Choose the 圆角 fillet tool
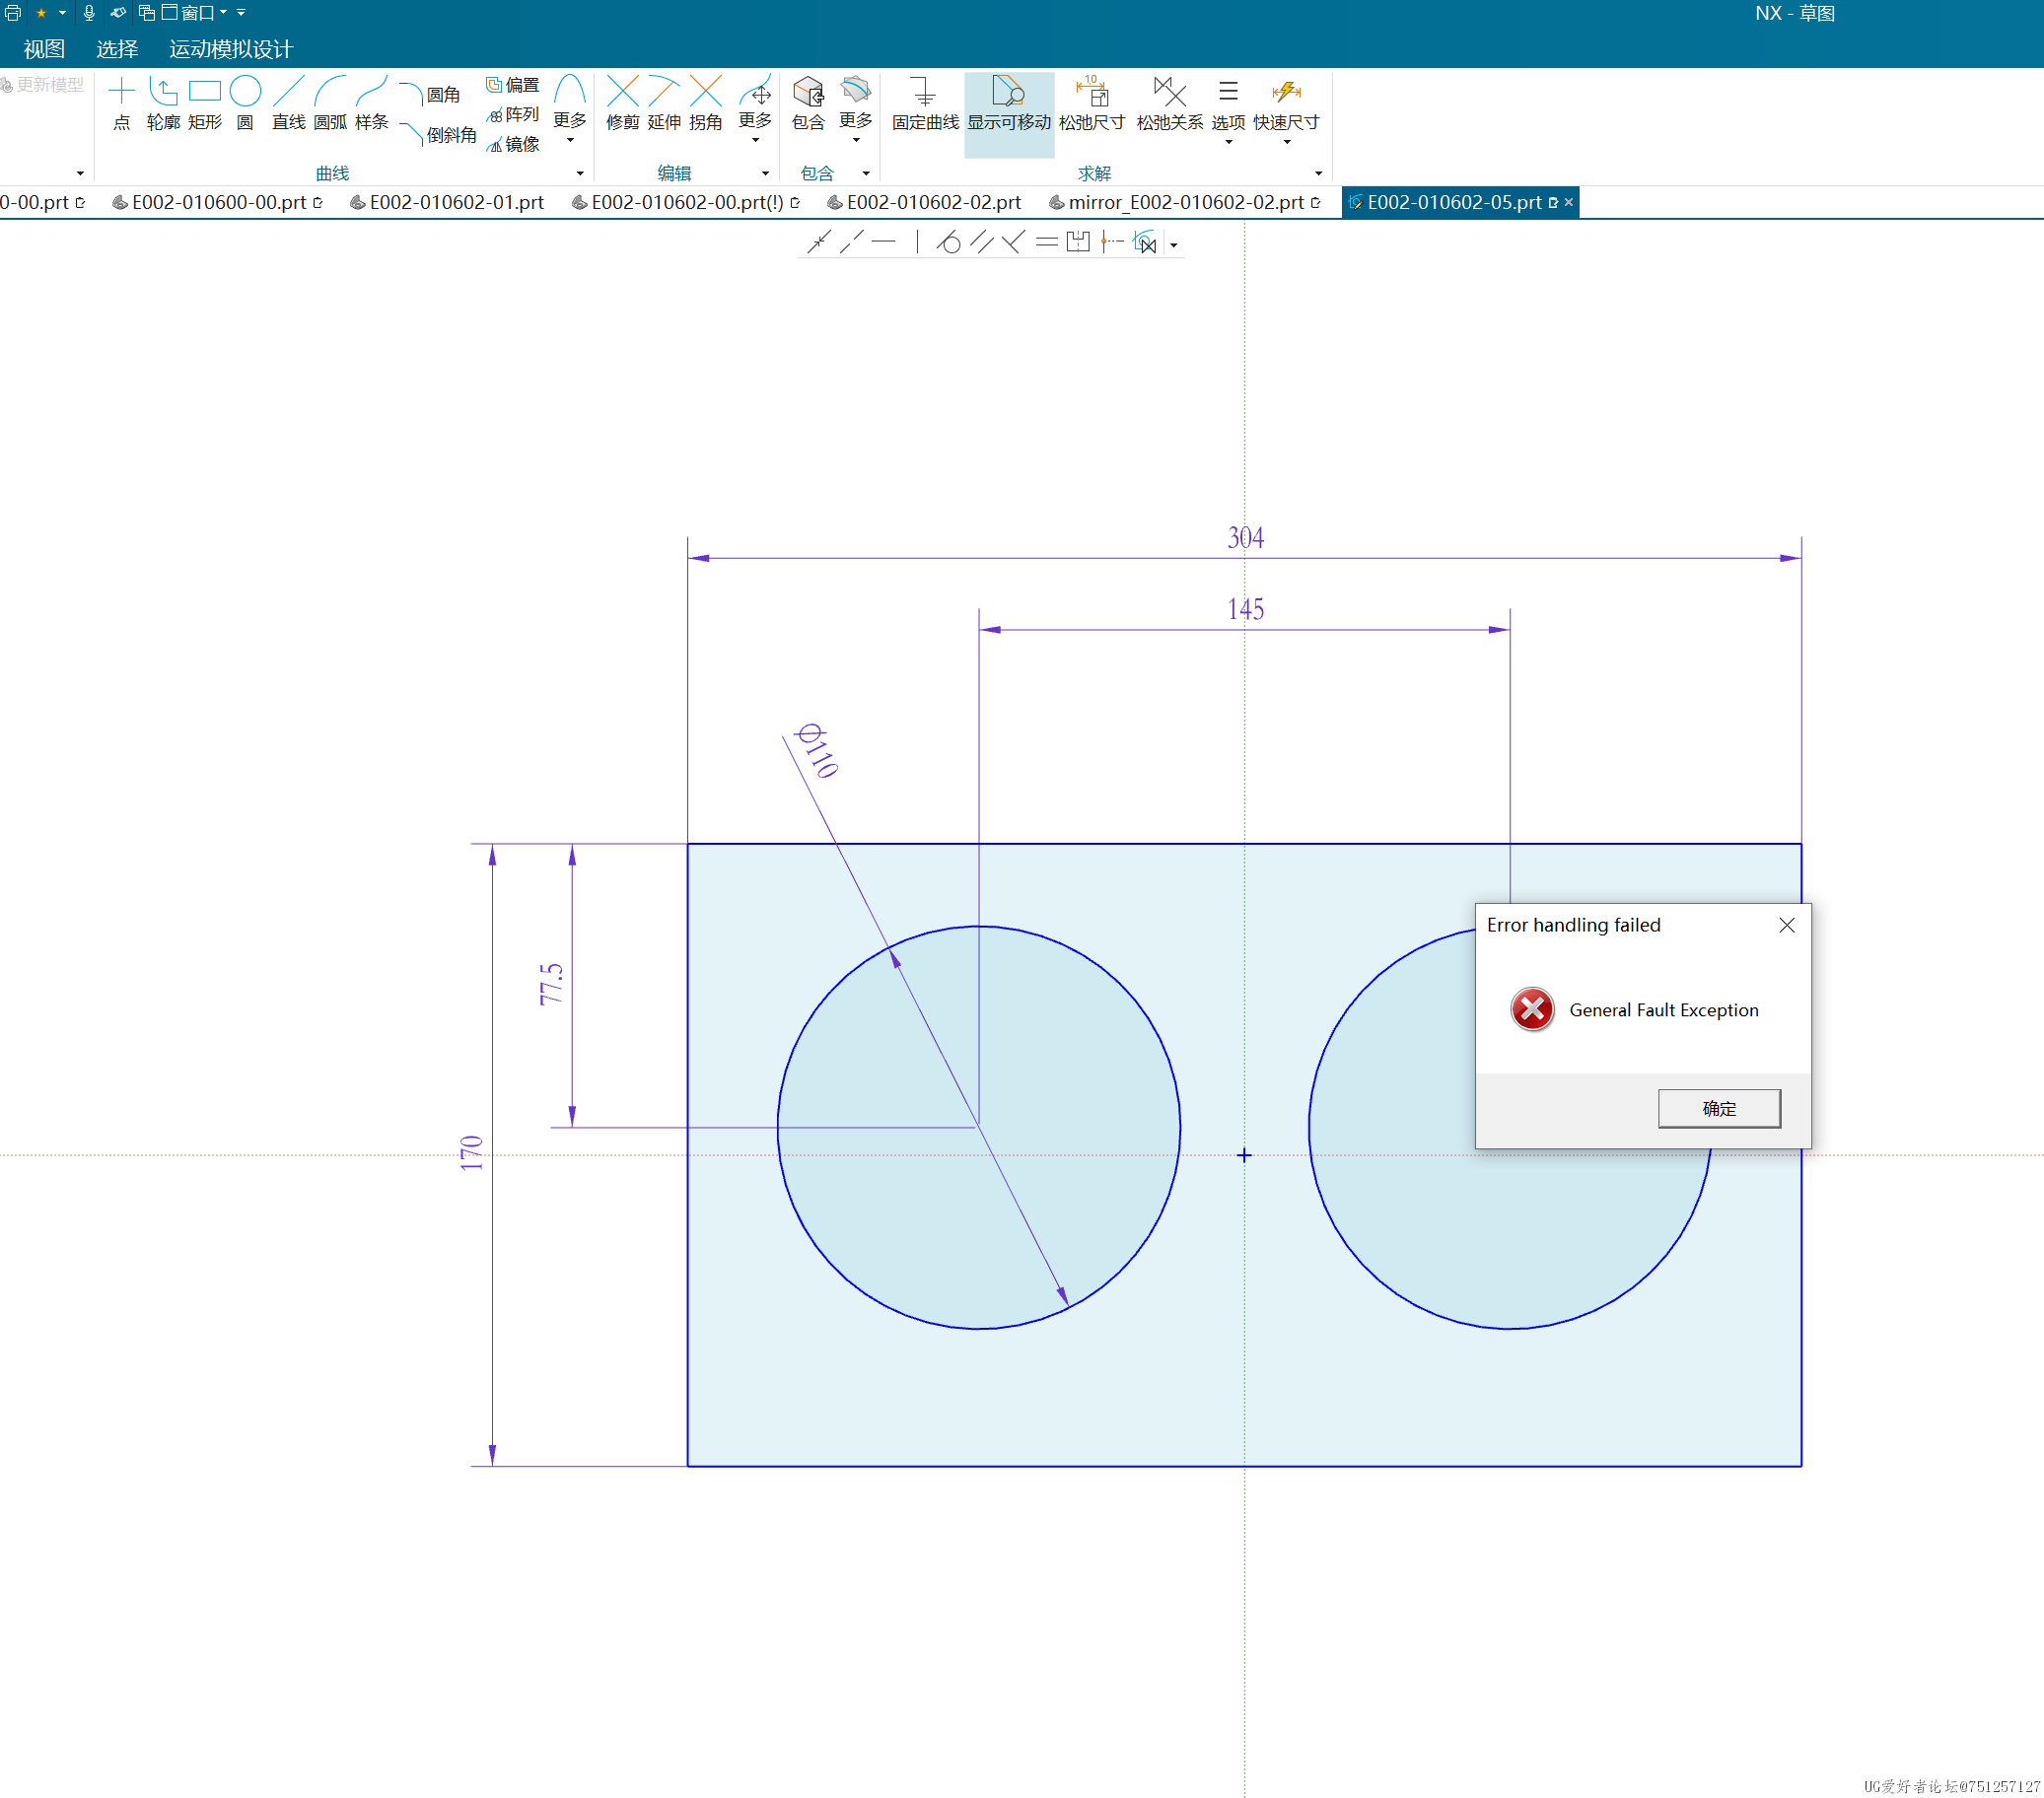Screen dimensions: 2044x1798 (430, 94)
